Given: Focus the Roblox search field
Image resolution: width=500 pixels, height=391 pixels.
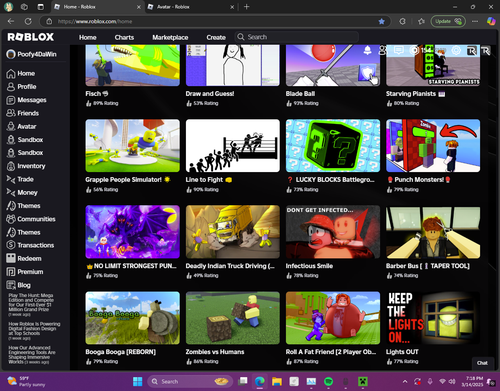Looking at the screenshot, I should (297, 37).
